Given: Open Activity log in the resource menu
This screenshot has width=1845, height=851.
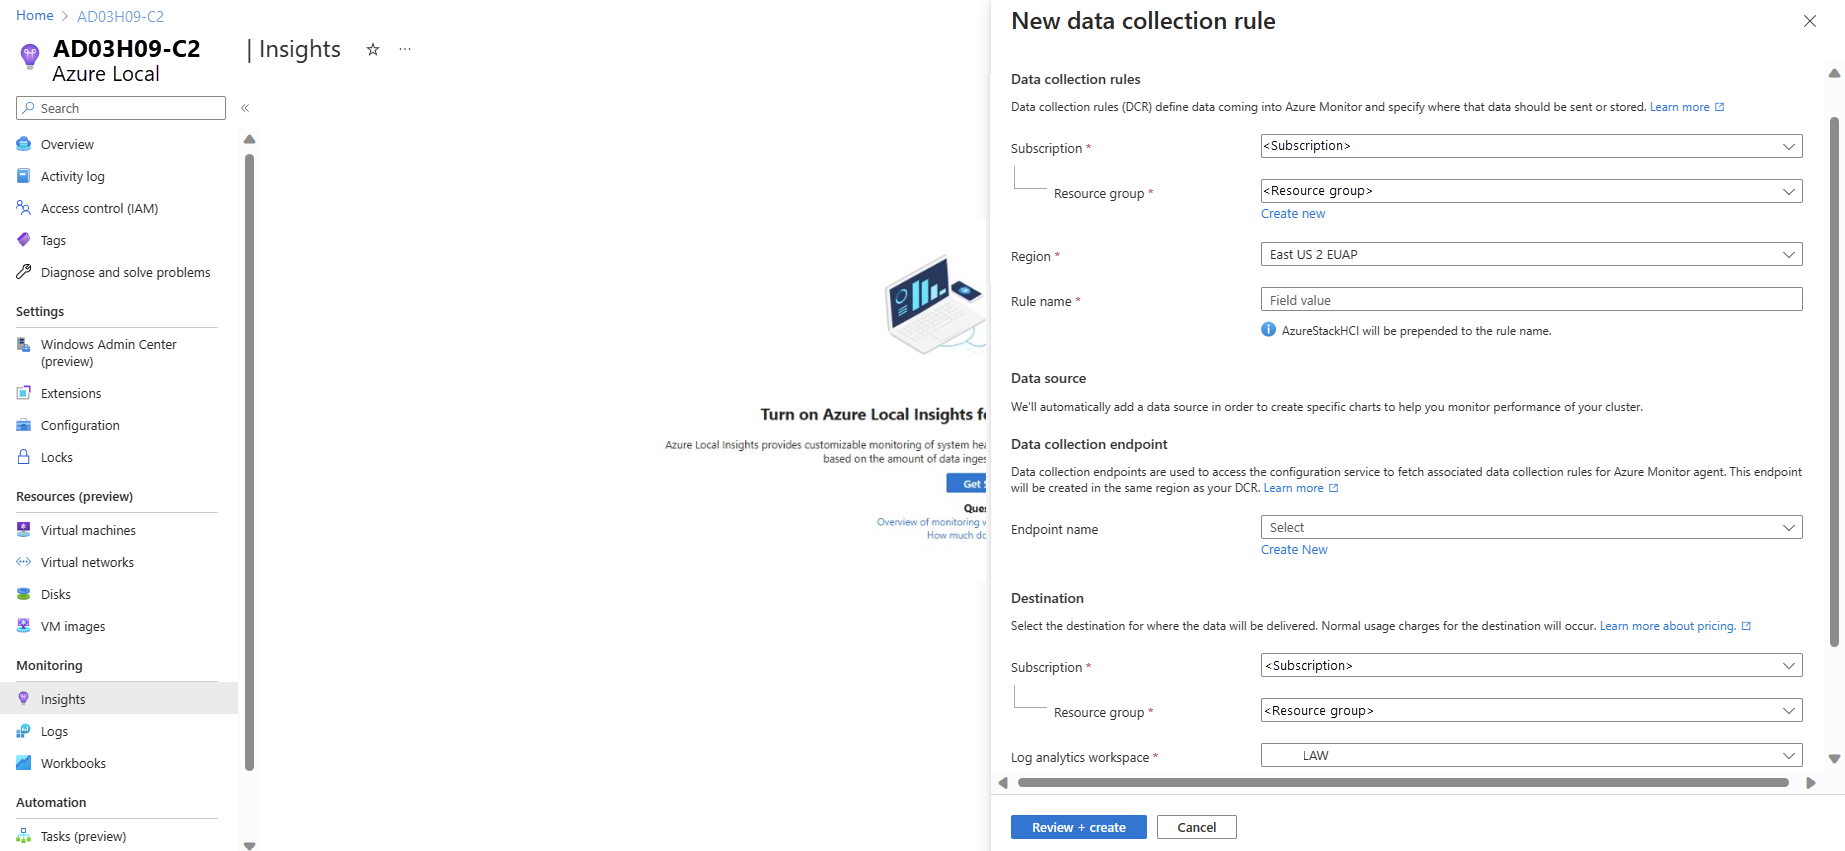Looking at the screenshot, I should click(73, 176).
